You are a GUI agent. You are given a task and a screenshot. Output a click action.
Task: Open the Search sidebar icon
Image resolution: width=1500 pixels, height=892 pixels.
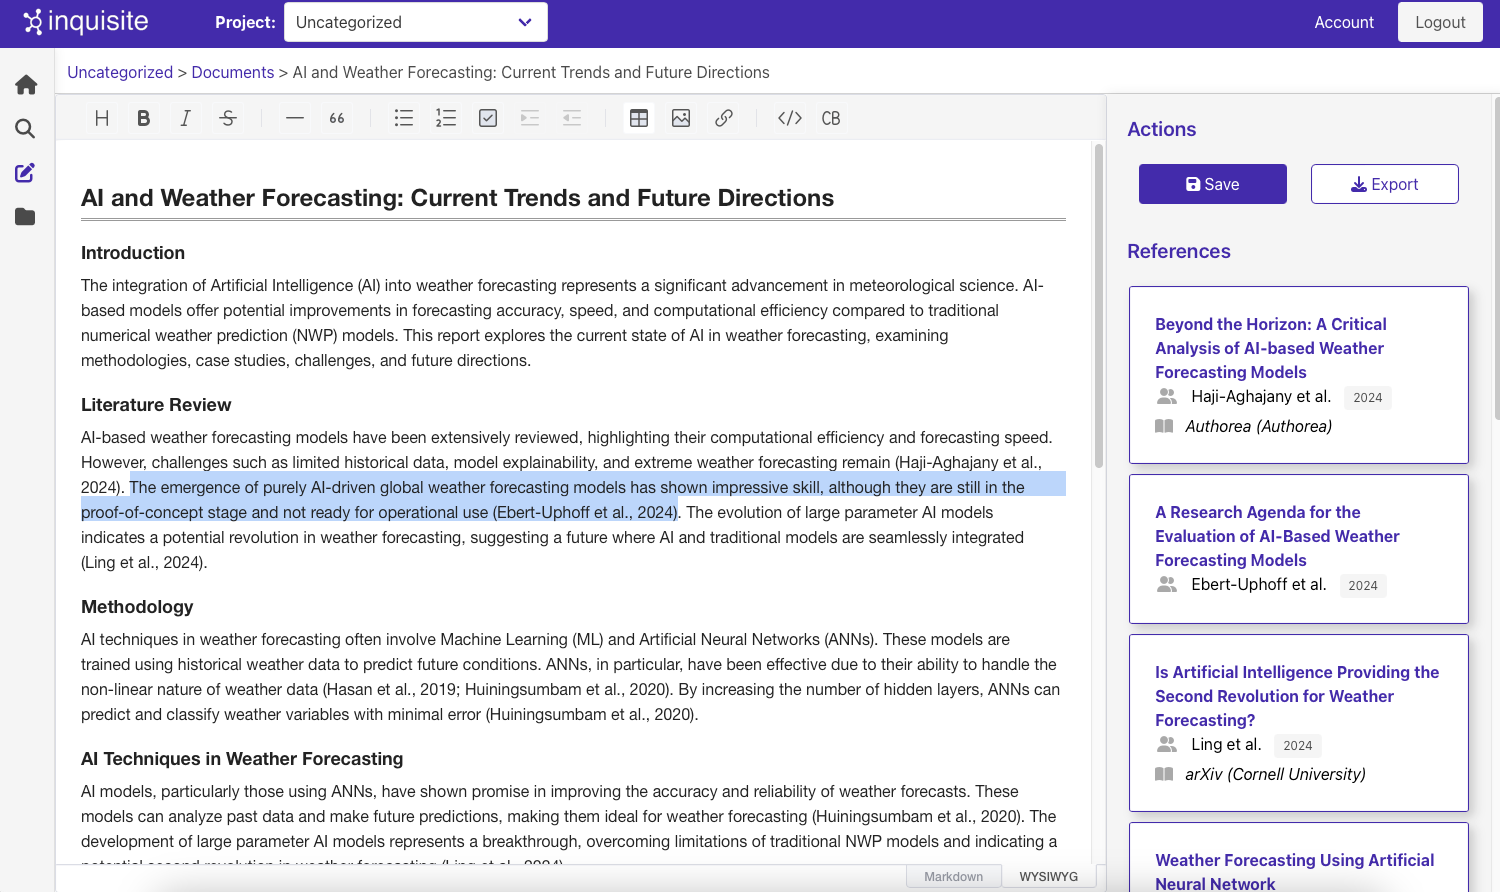click(26, 129)
